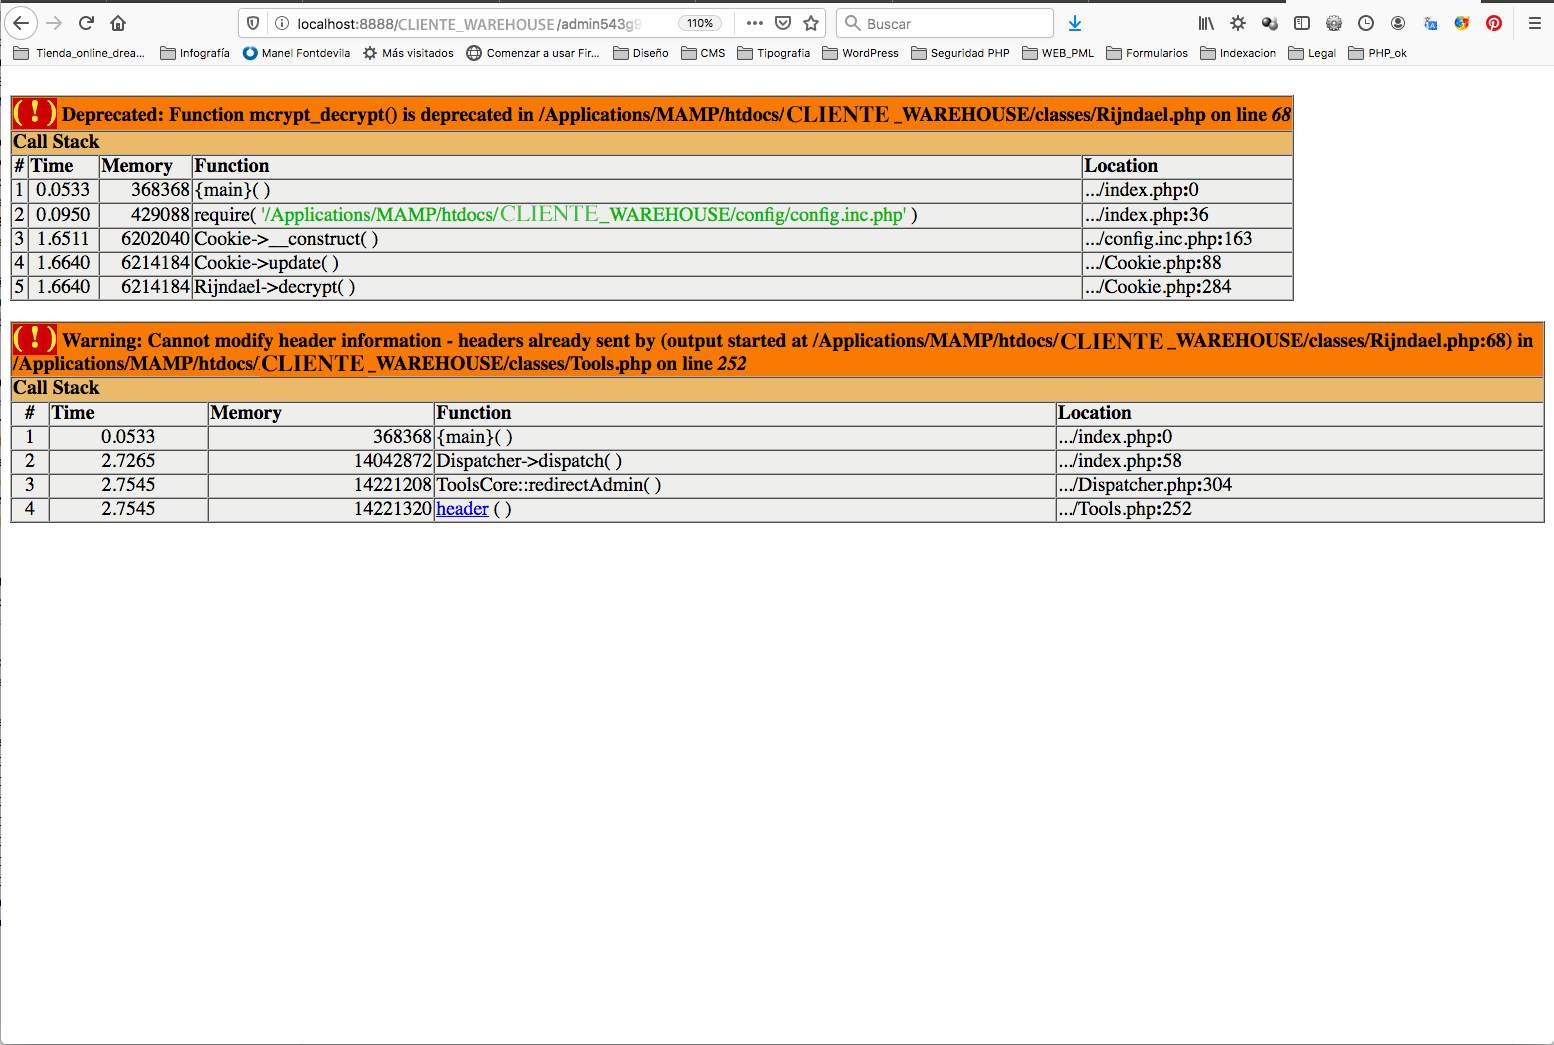Click the Firefox globe extension icon
The image size is (1554, 1045).
[x=1462, y=23]
